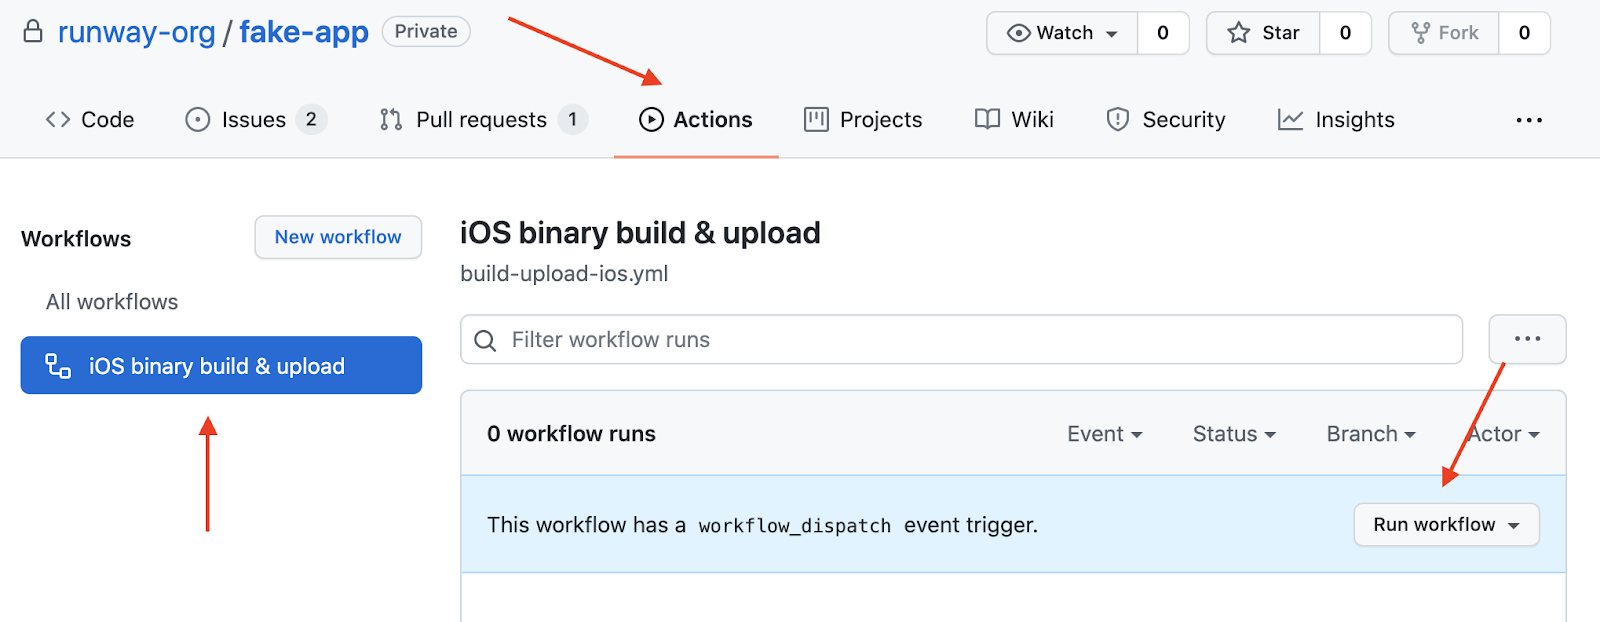Expand the Branch filter dropdown
Viewport: 1600px width, 622px height.
point(1371,434)
